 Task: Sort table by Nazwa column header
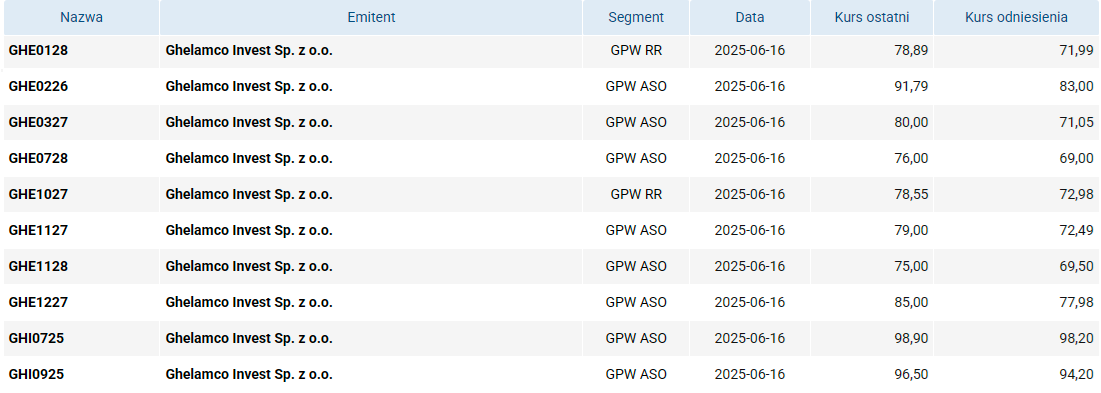pyautogui.click(x=81, y=18)
